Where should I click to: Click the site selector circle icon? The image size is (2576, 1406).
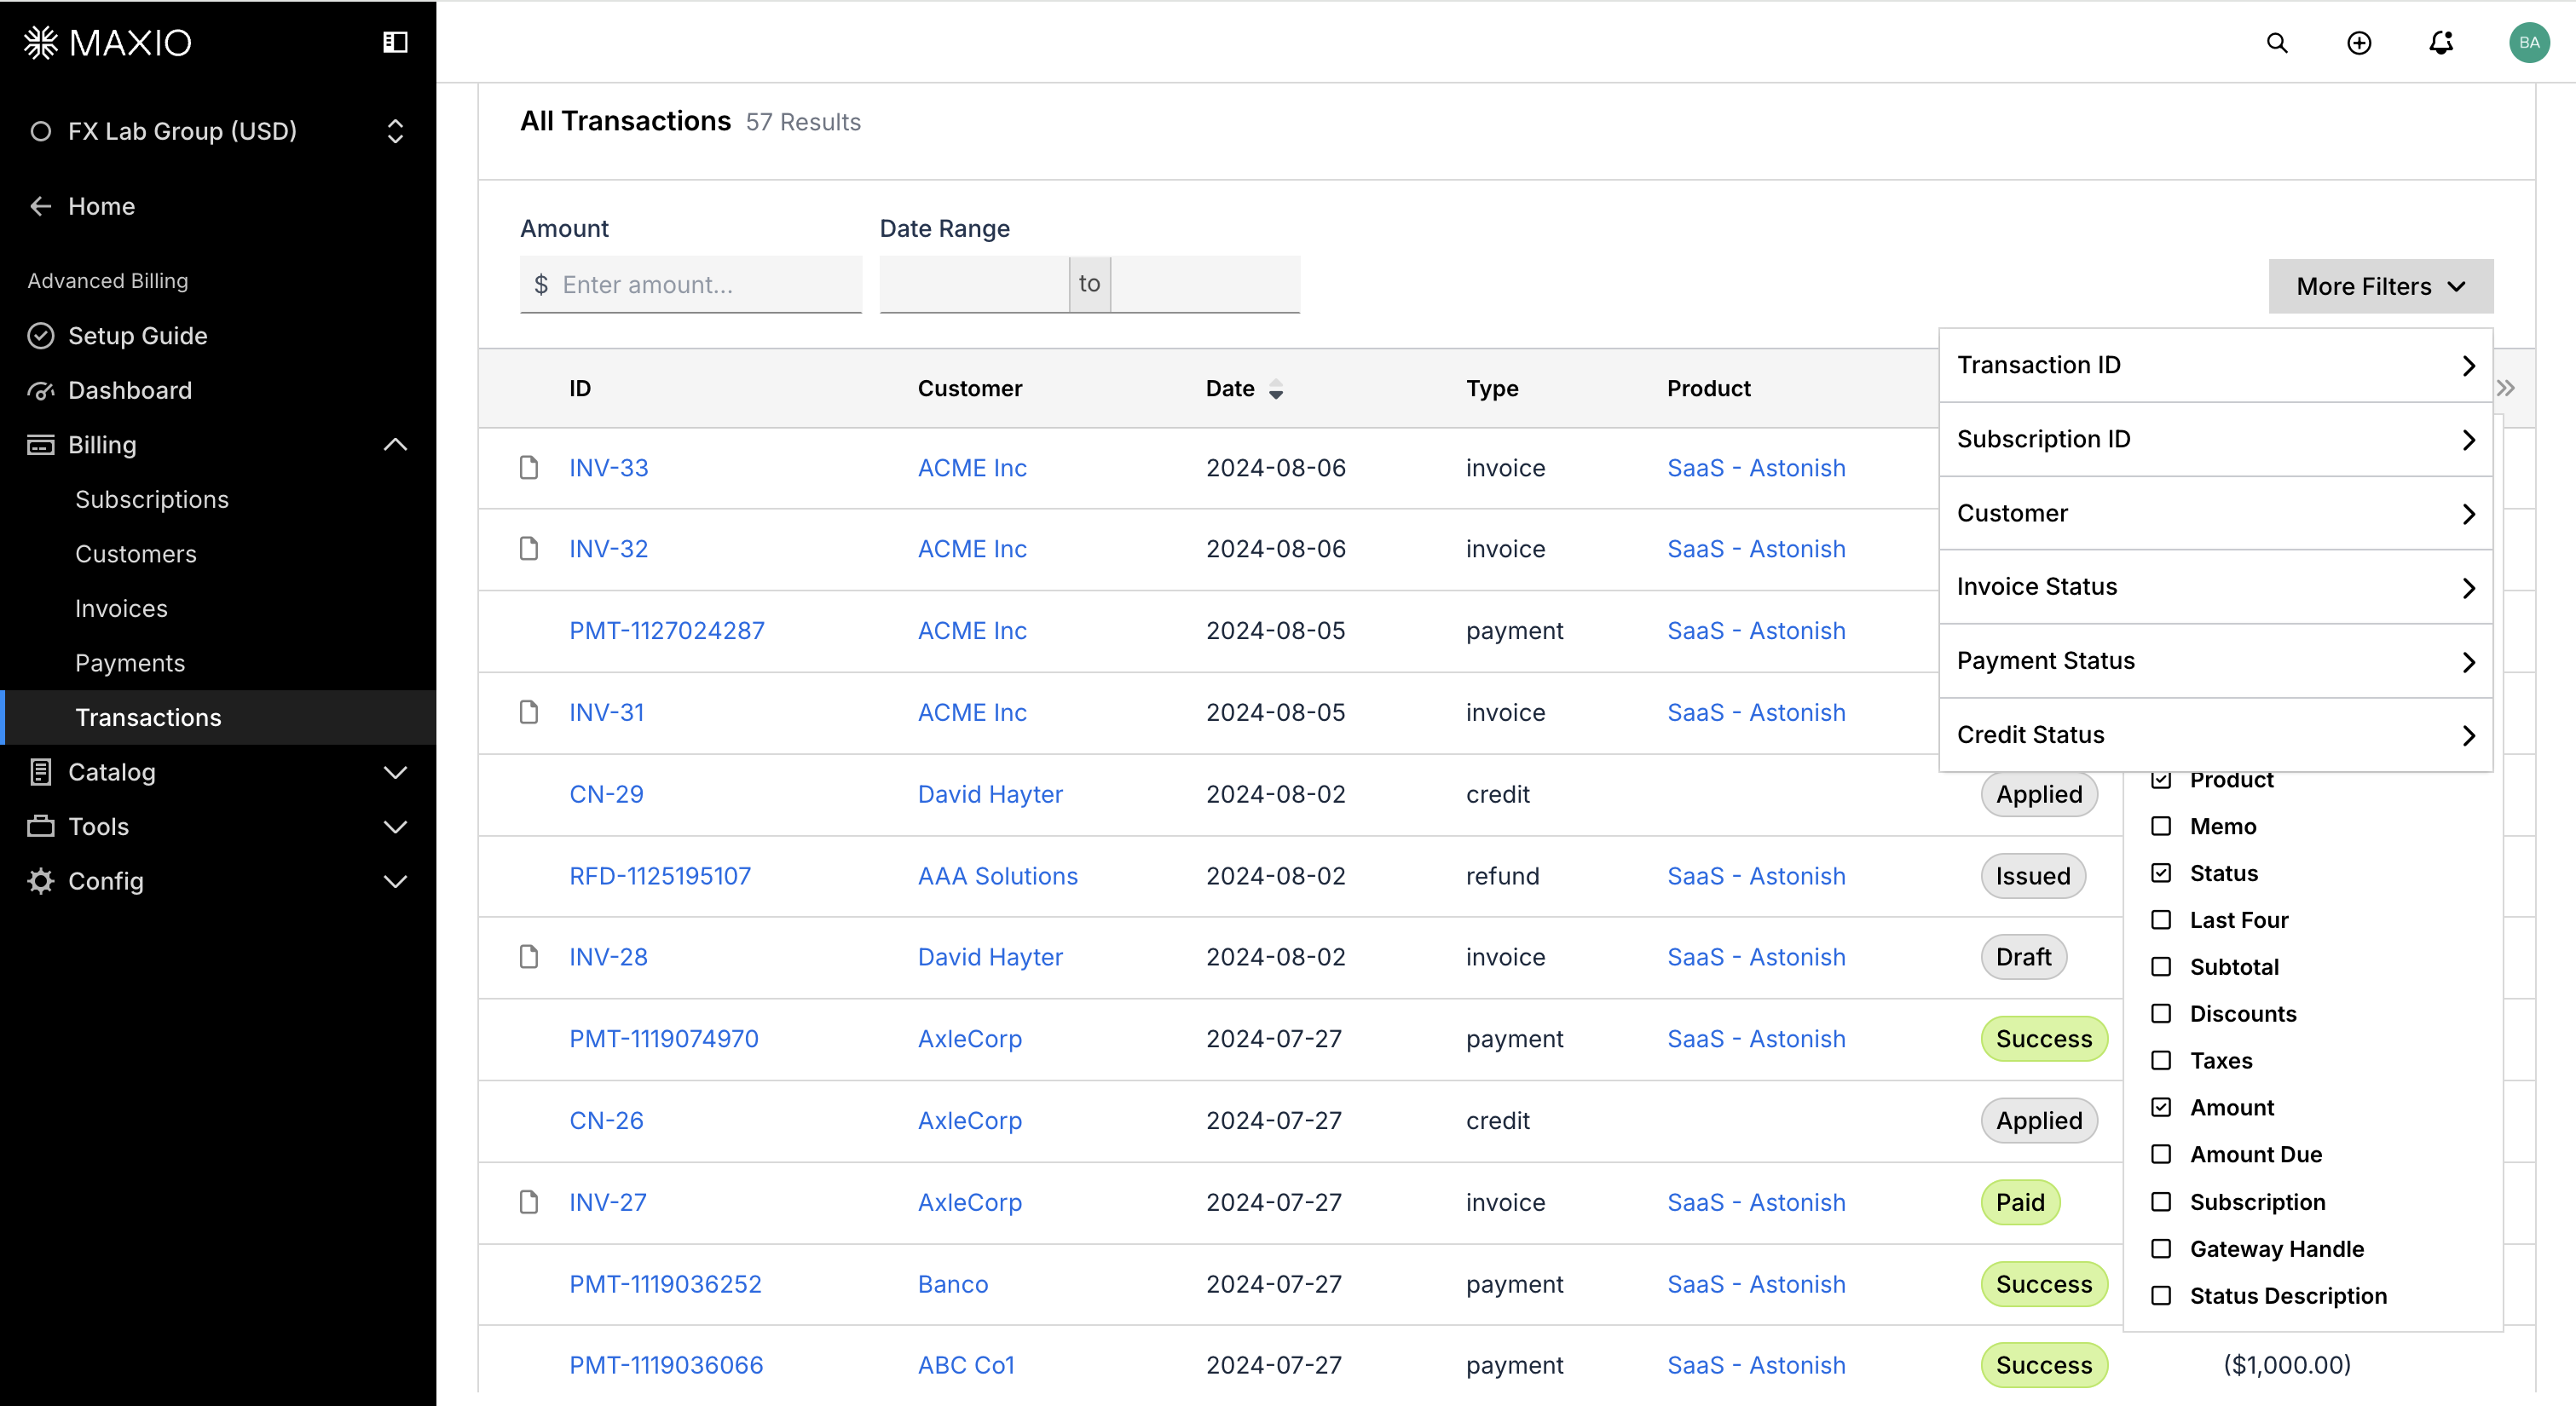(x=40, y=131)
